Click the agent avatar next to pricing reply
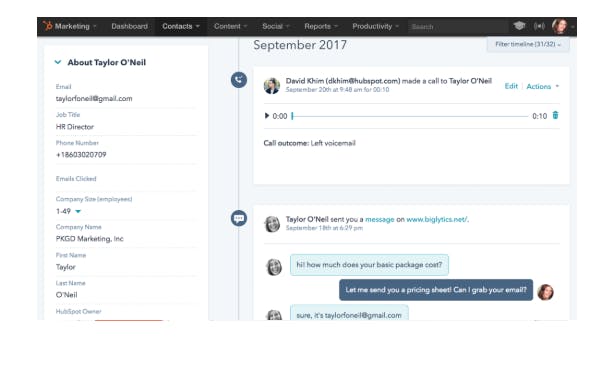614x372 pixels. tap(545, 292)
